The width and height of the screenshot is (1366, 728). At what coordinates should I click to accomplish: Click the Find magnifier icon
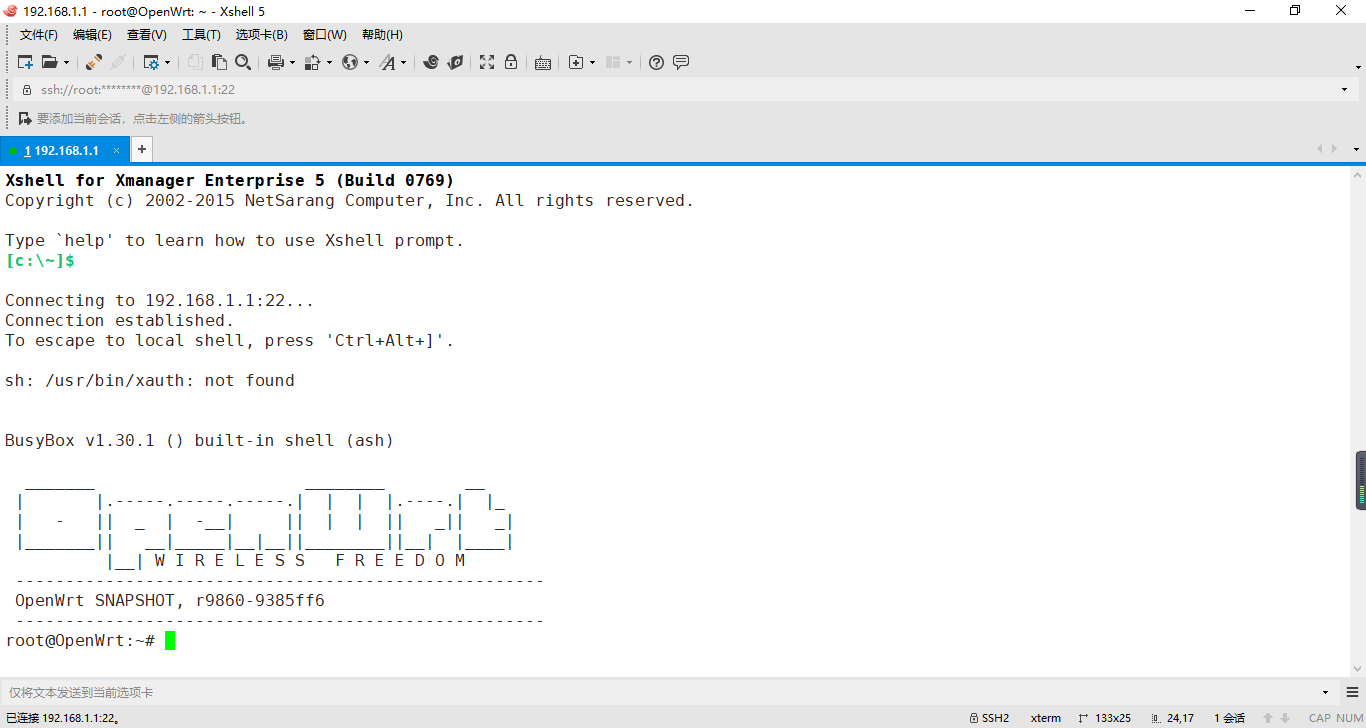243,62
